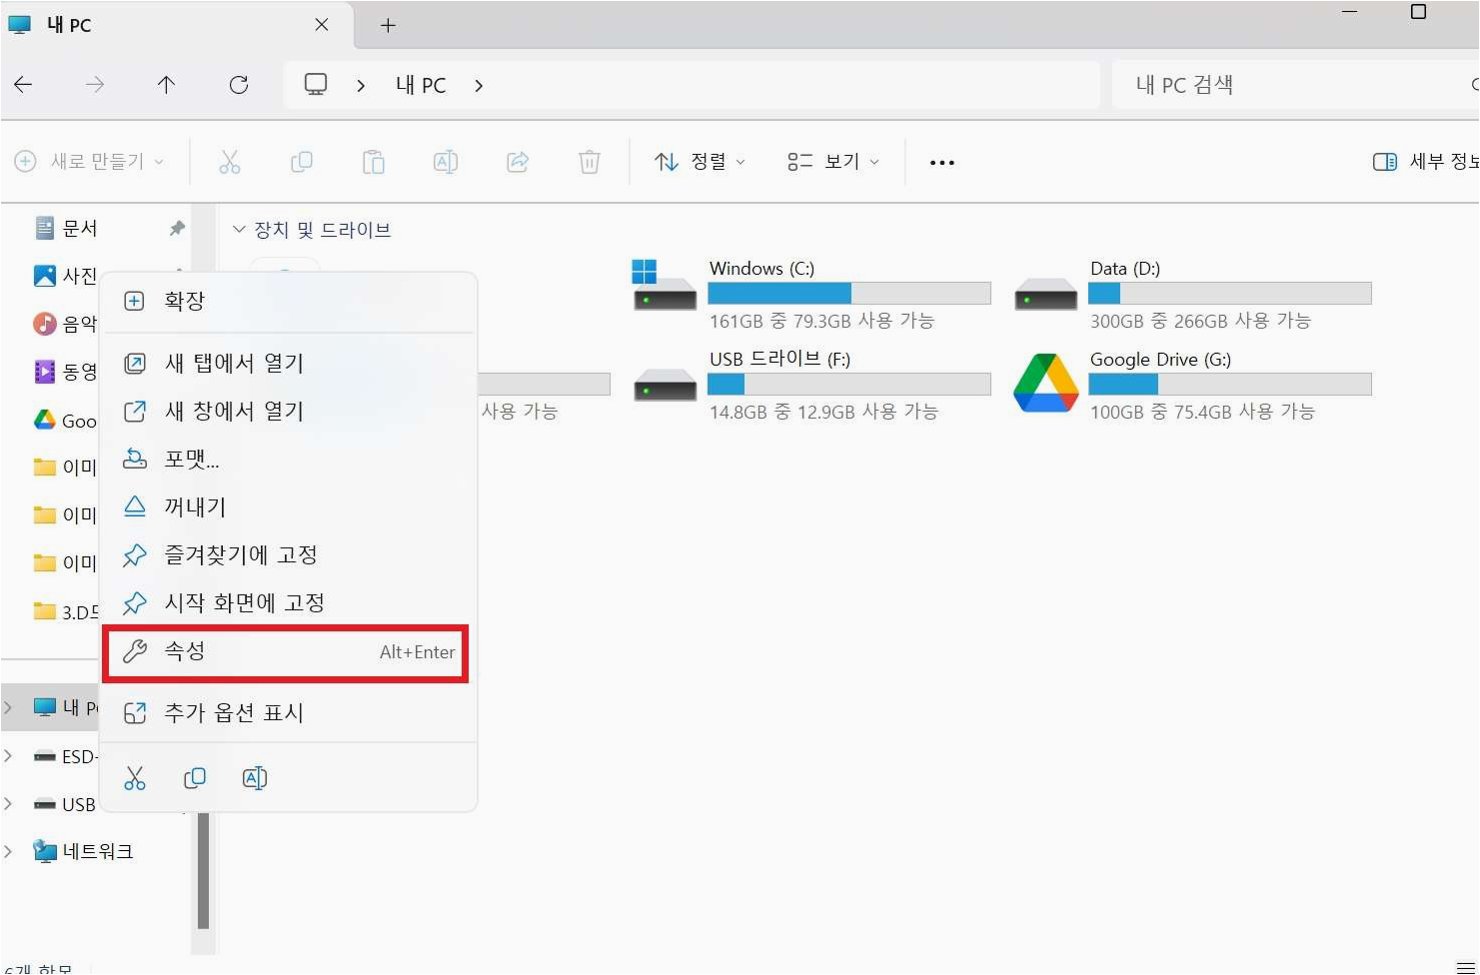Choose 새 탭에서 열기 menu entry
Image resolution: width=1480 pixels, height=975 pixels.
pyautogui.click(x=288, y=363)
